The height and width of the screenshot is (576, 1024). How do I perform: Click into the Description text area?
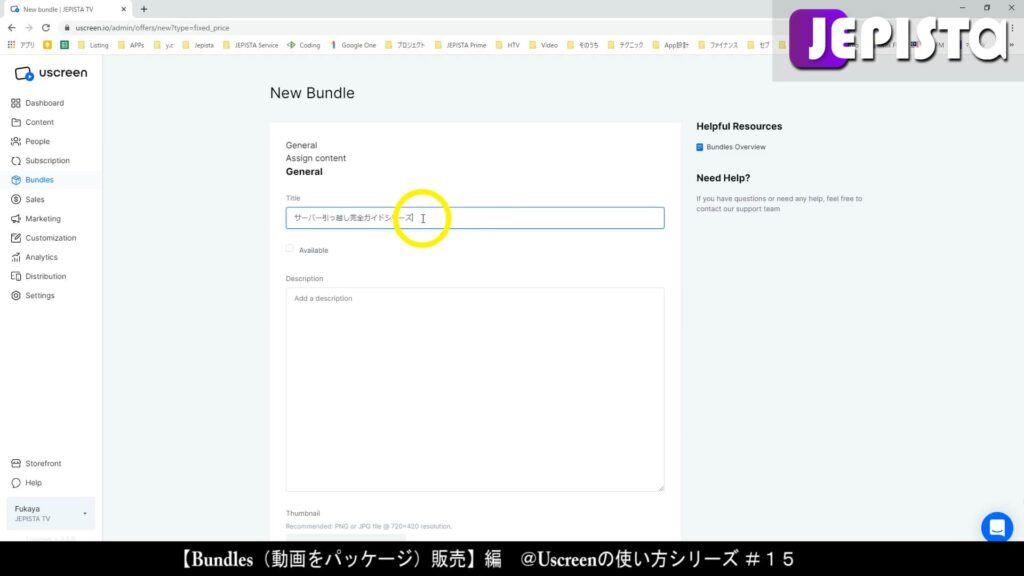click(475, 389)
